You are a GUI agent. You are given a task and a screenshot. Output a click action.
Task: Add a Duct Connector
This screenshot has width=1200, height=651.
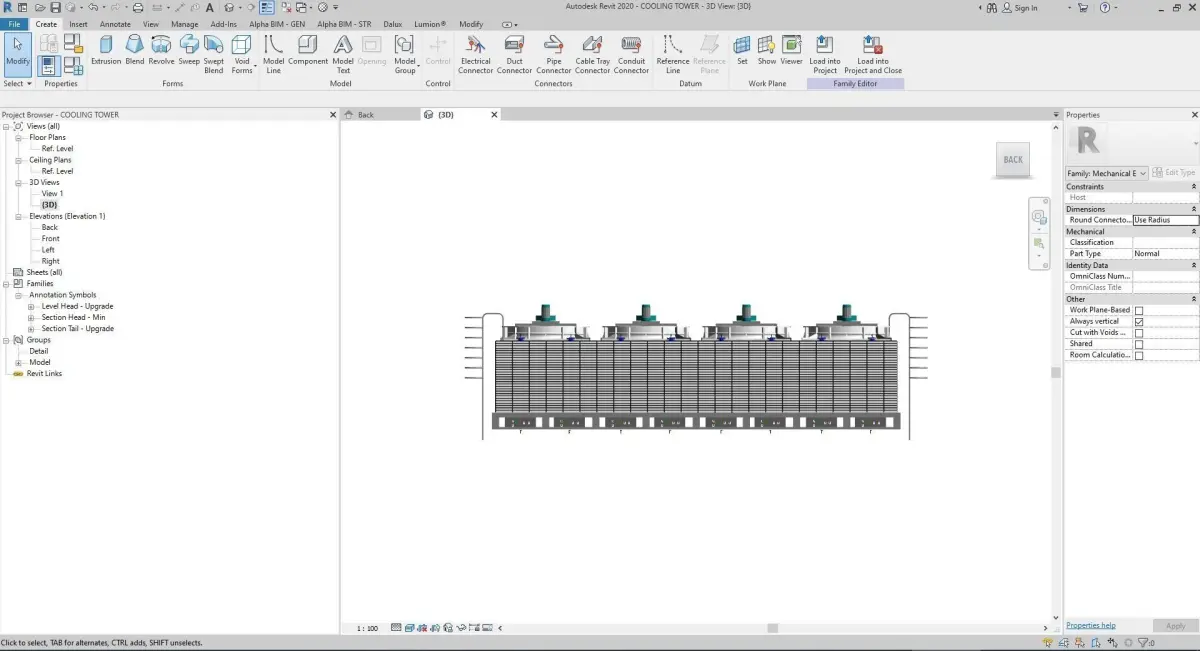(x=514, y=55)
